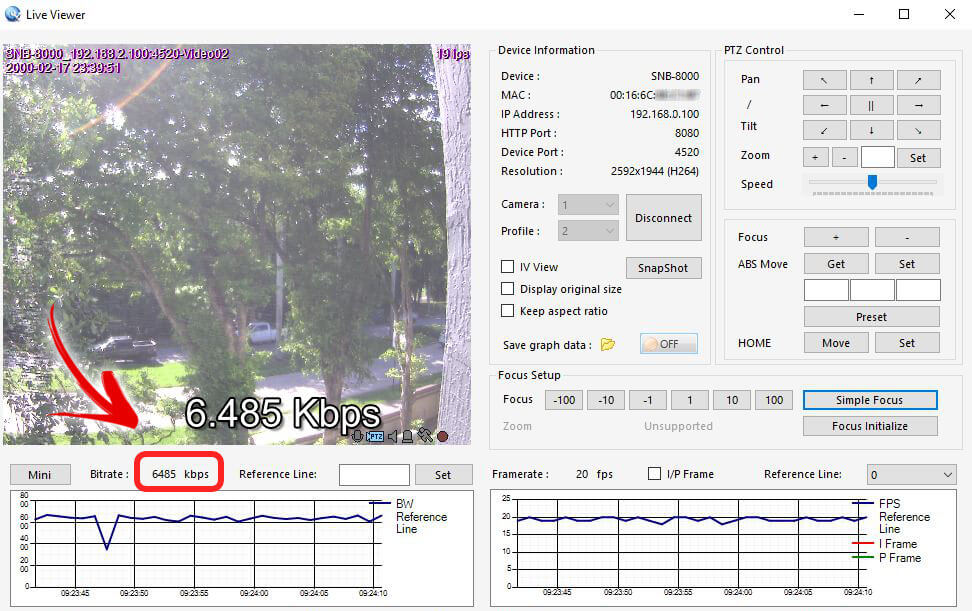This screenshot has height=611, width=972.
Task: Click the speaker icon on video overlay
Action: pyautogui.click(x=392, y=436)
